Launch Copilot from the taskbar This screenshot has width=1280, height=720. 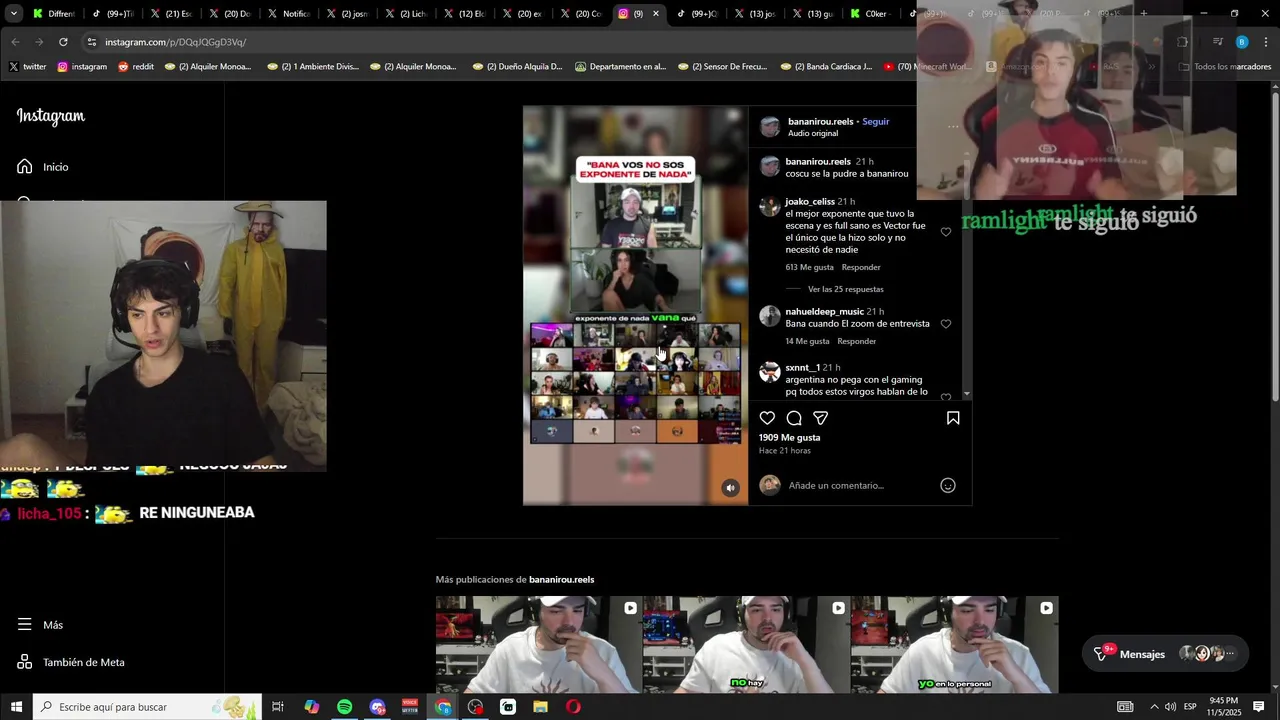point(312,707)
